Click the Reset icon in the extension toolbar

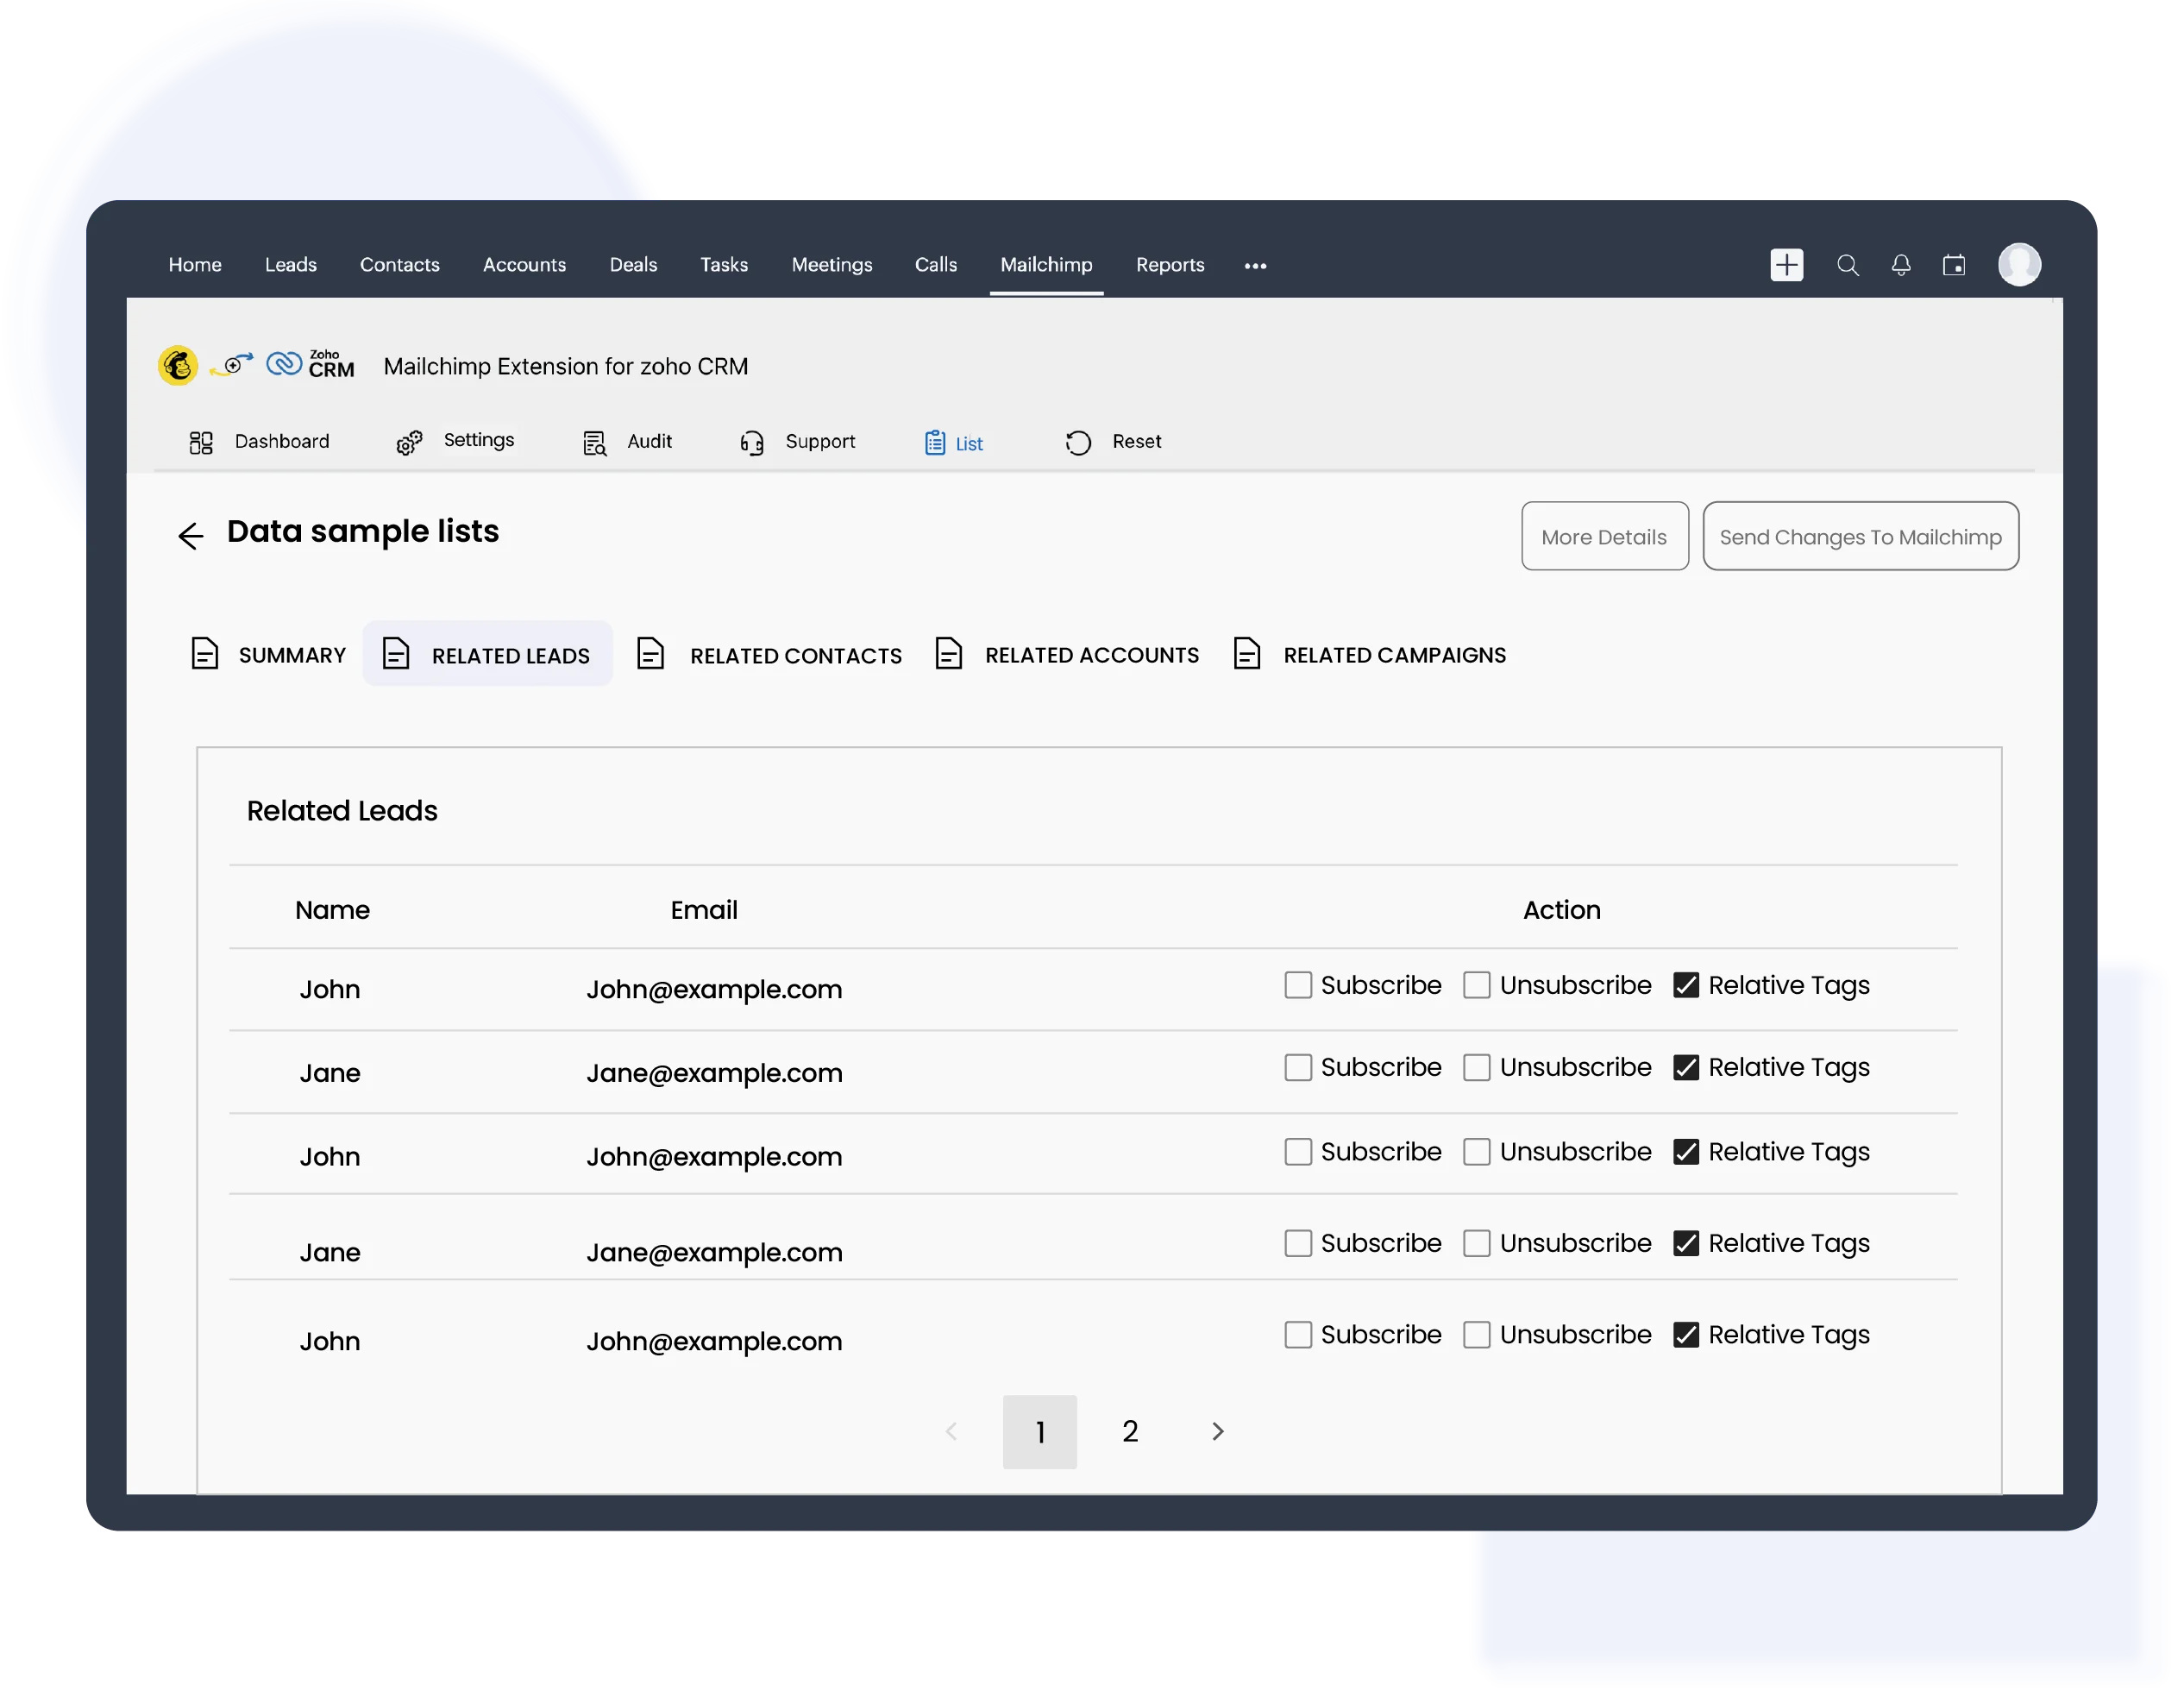click(x=1078, y=442)
